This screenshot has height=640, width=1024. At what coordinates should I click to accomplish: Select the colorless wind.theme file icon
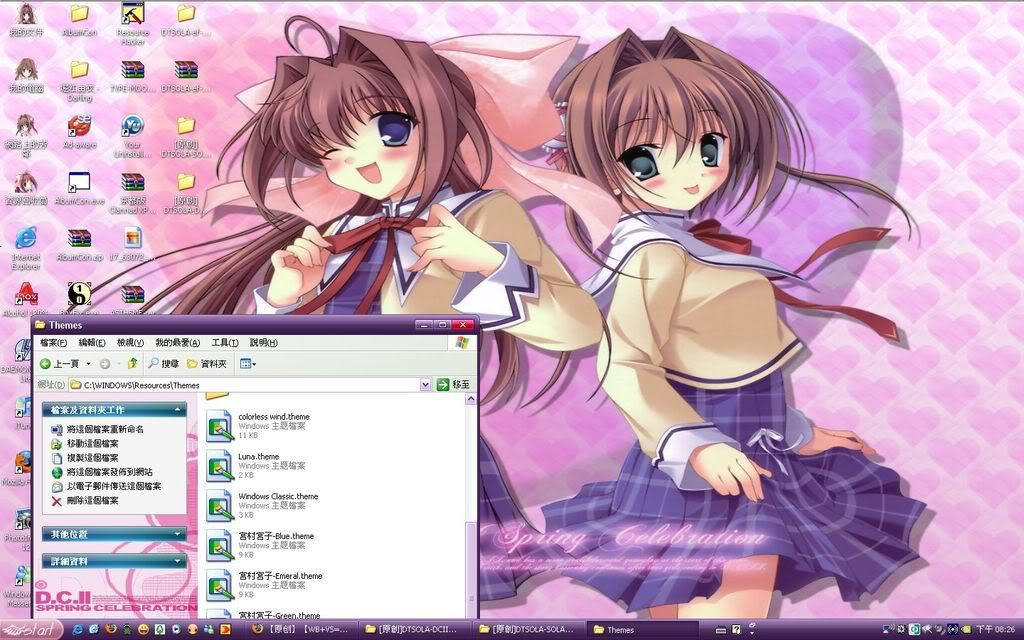coord(219,426)
